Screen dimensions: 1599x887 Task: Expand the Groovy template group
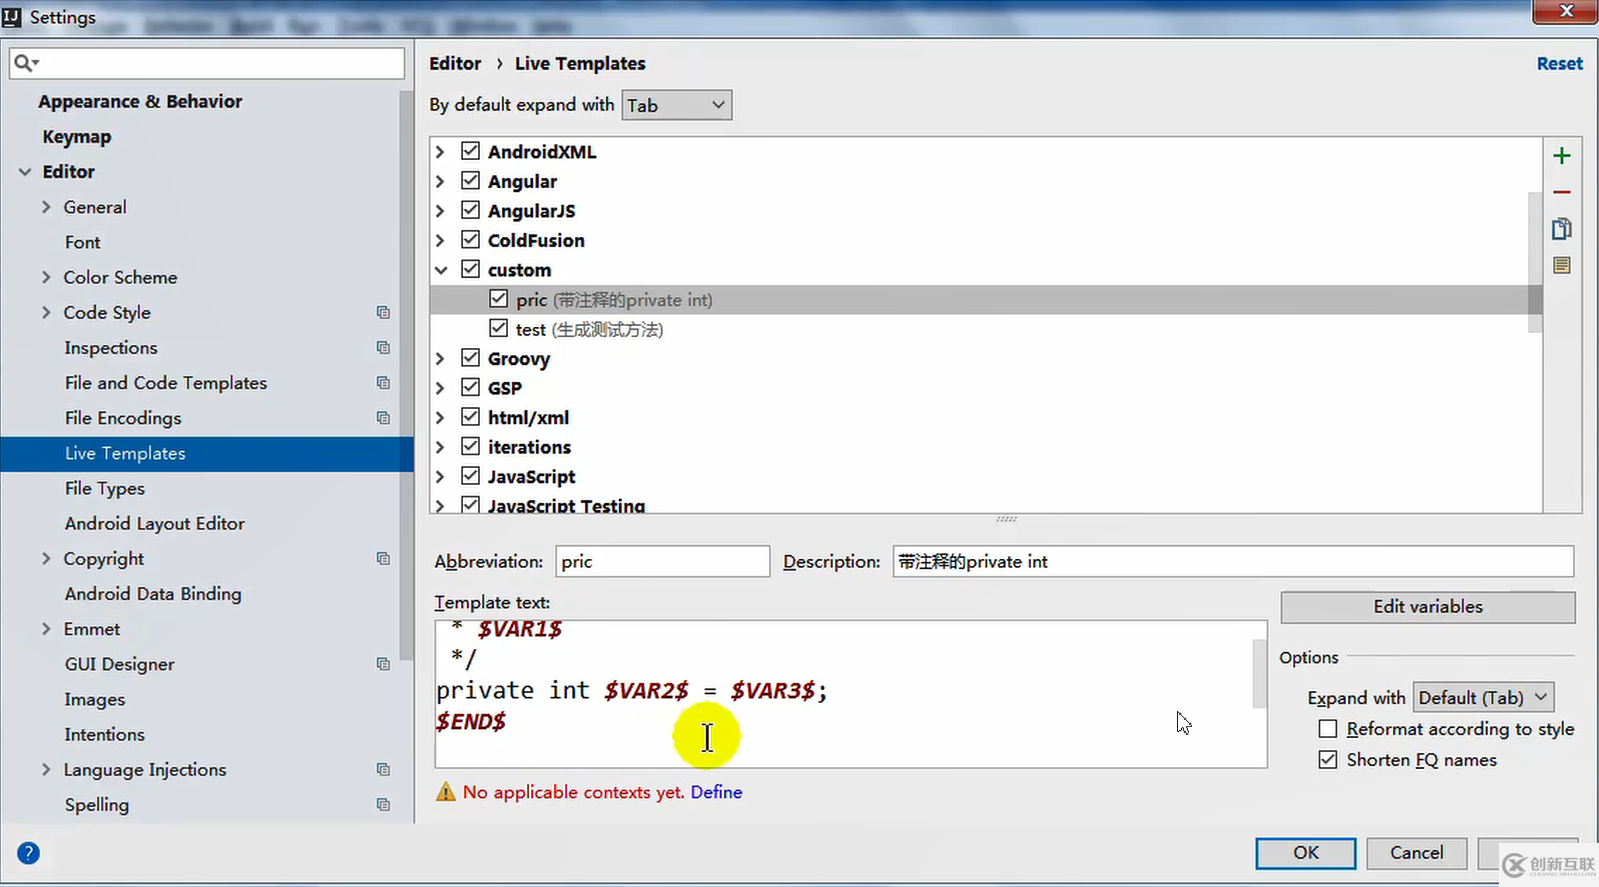tap(440, 359)
